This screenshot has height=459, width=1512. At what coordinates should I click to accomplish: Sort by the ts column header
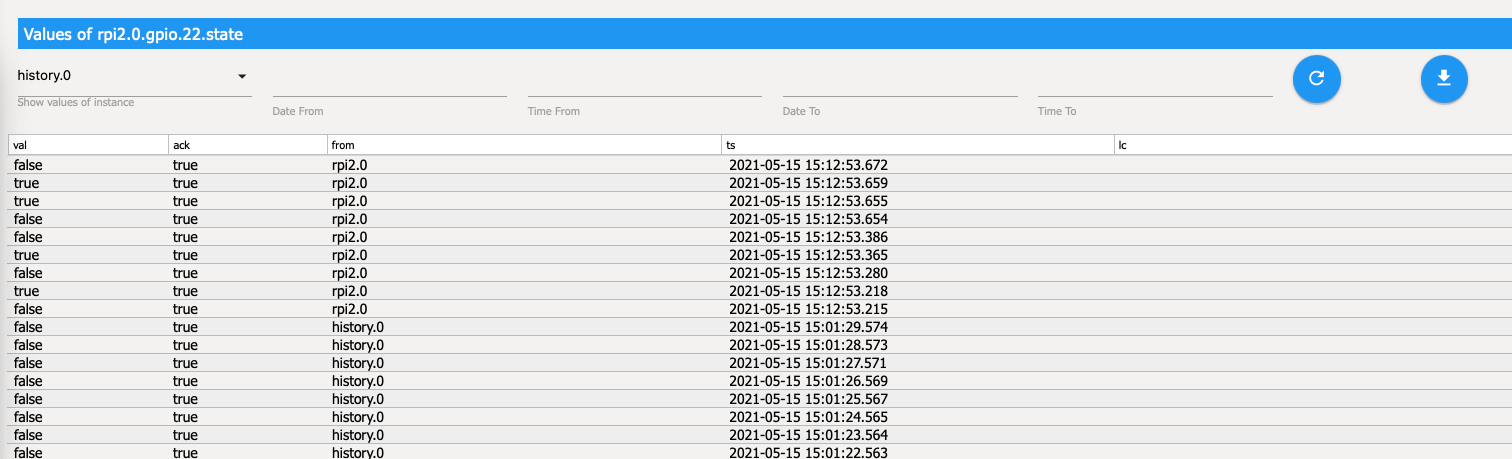pos(919,145)
